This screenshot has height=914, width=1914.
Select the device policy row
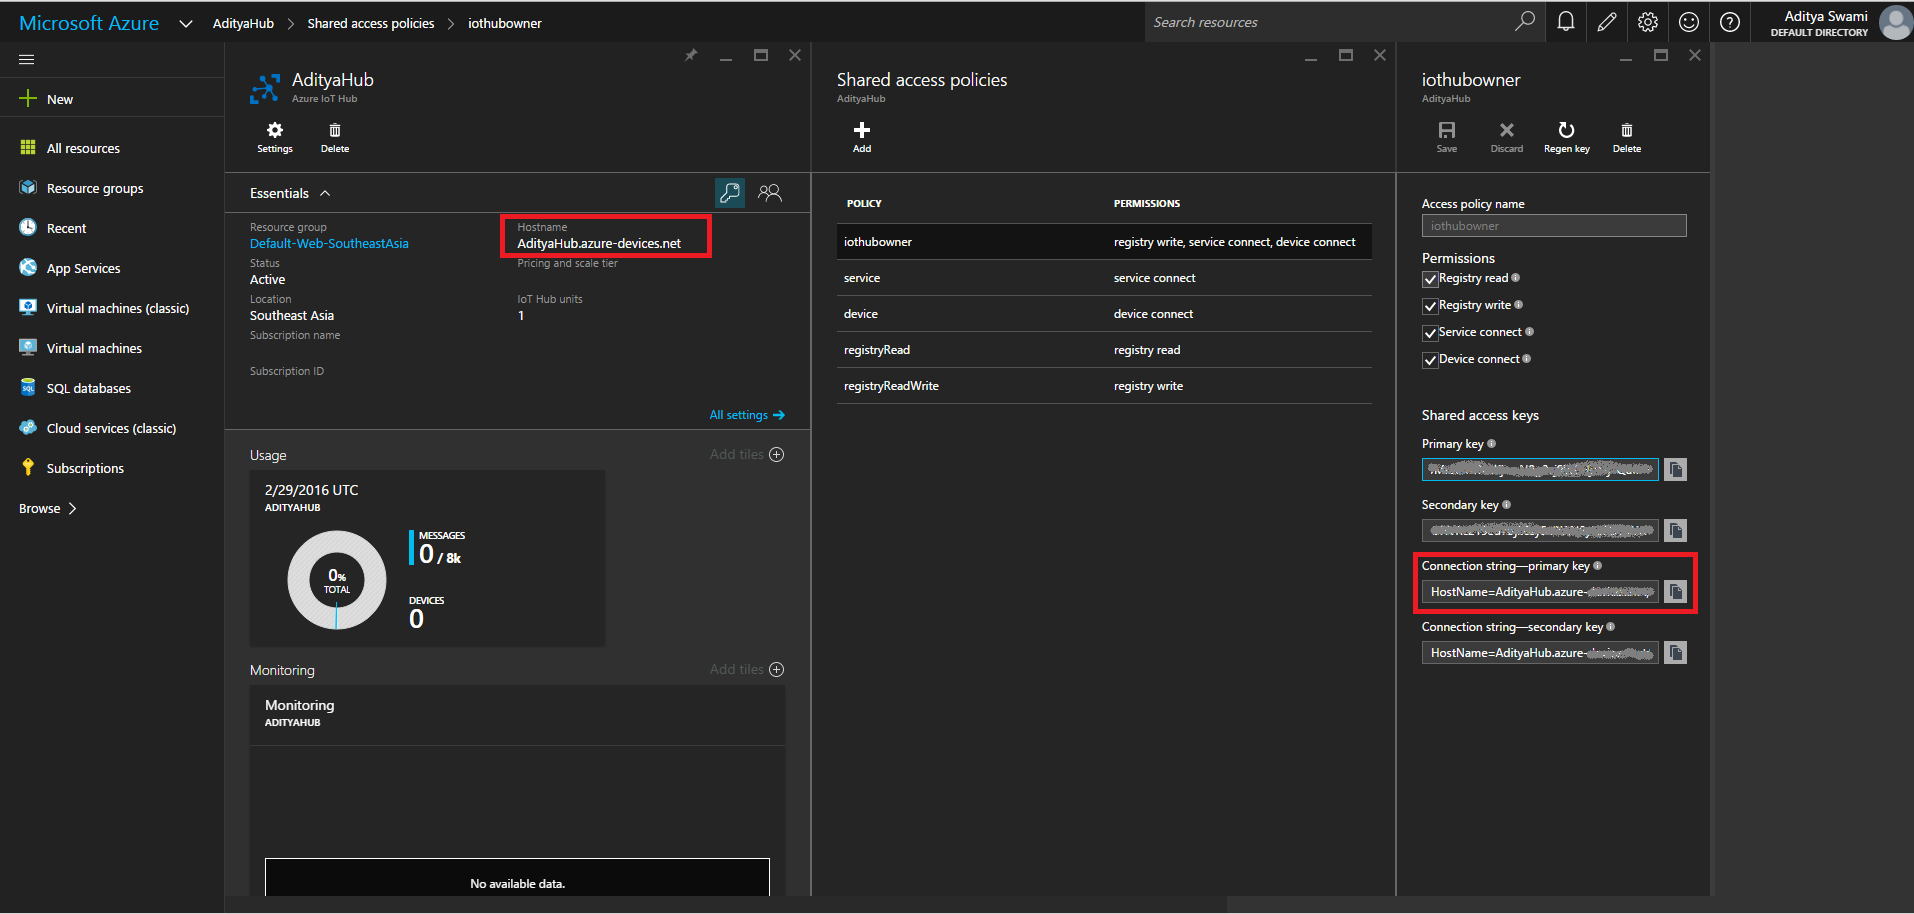[x=1104, y=314]
